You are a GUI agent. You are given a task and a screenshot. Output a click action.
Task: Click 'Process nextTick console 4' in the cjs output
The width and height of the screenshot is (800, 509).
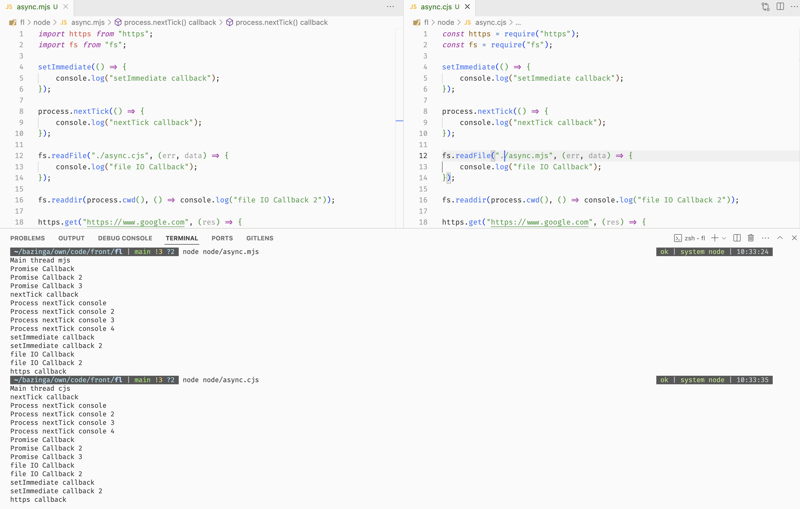point(62,431)
